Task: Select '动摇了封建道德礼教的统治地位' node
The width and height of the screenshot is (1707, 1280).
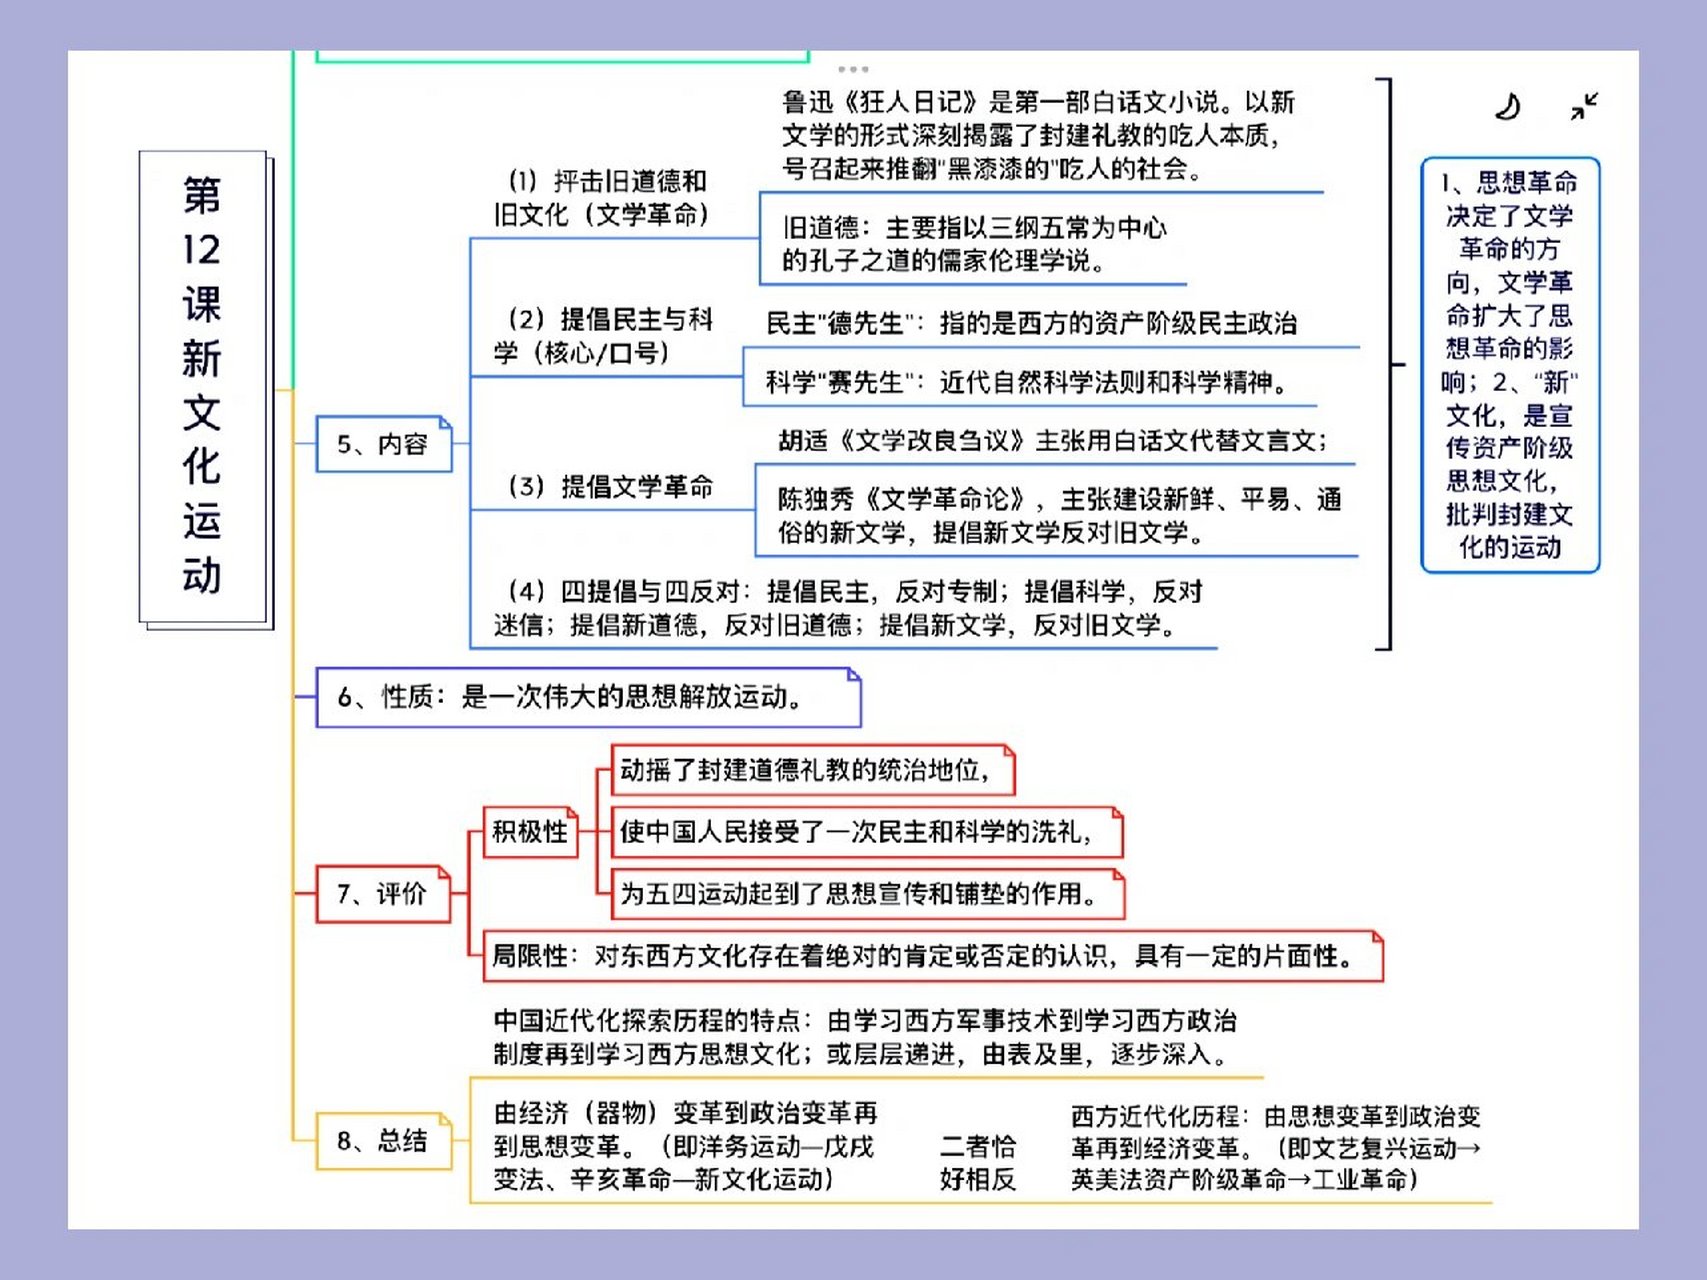Action: coord(812,770)
